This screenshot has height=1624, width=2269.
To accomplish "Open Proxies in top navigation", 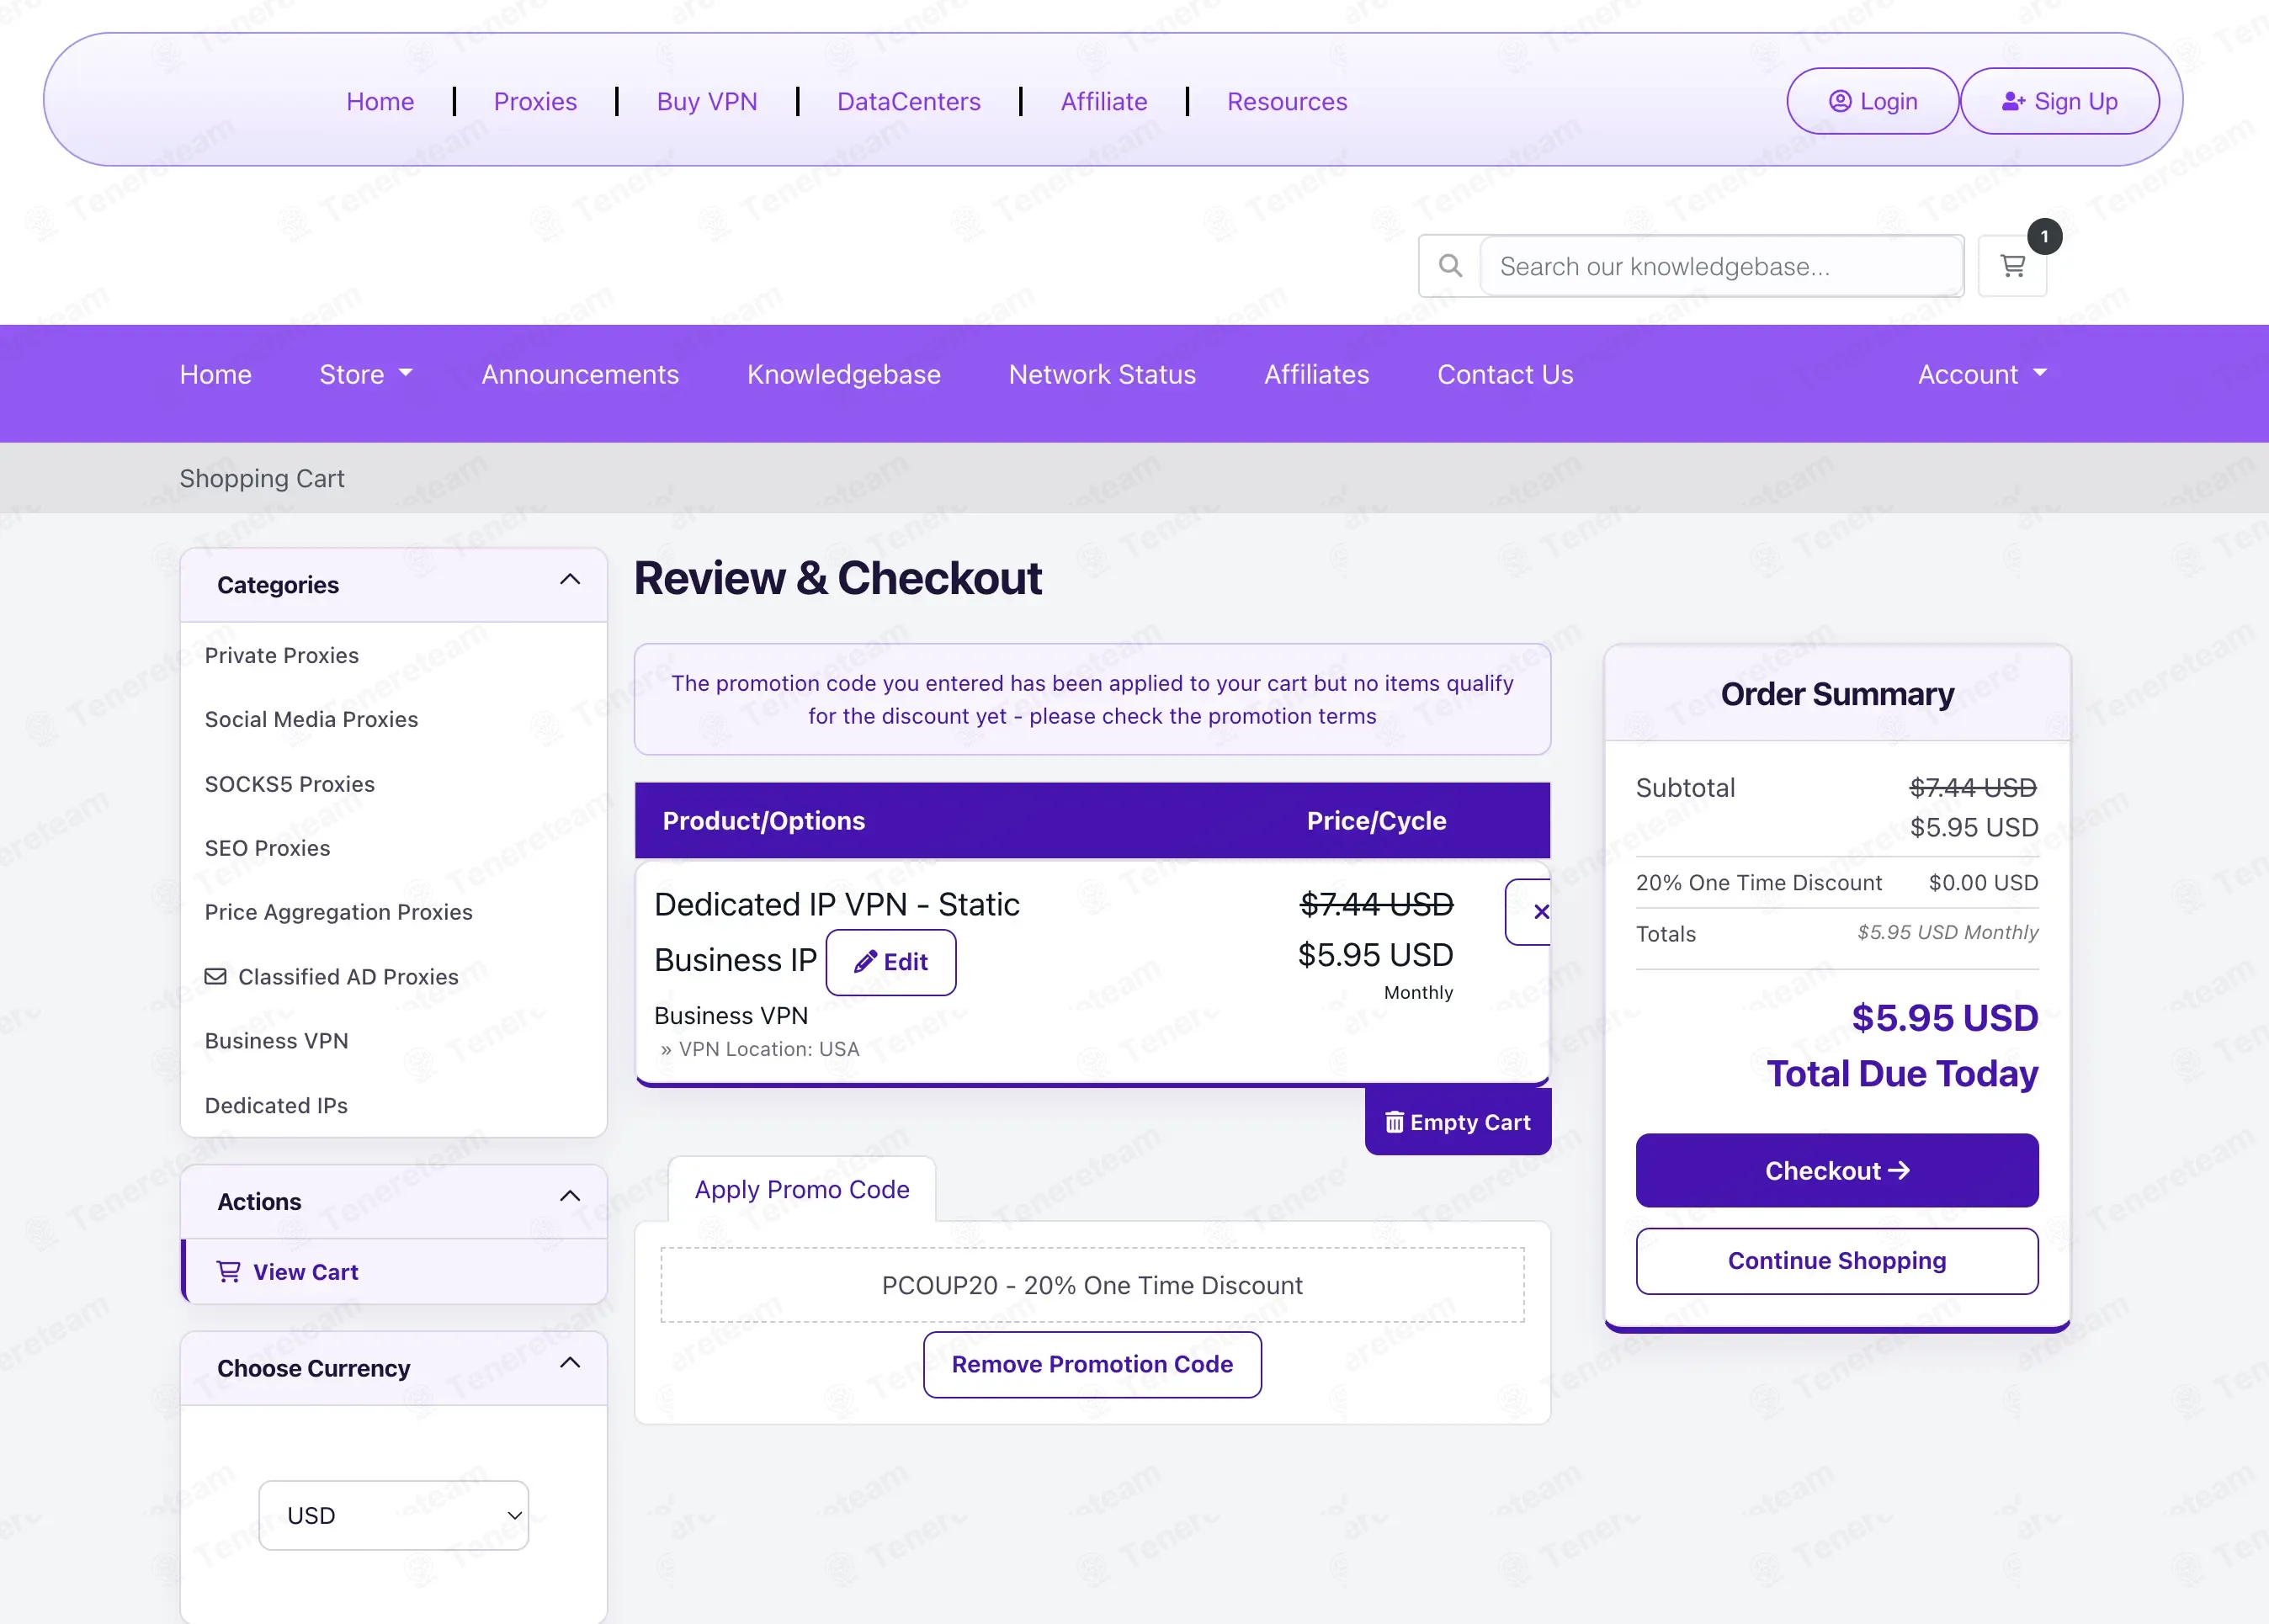I will [x=535, y=101].
